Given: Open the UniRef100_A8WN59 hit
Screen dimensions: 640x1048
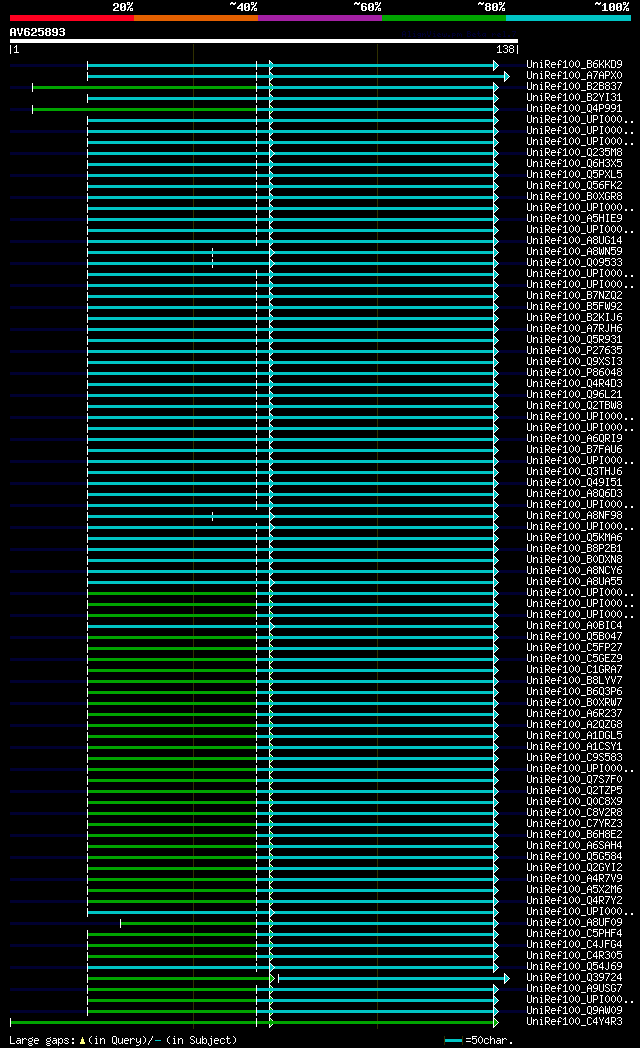Looking at the screenshot, I should [574, 251].
